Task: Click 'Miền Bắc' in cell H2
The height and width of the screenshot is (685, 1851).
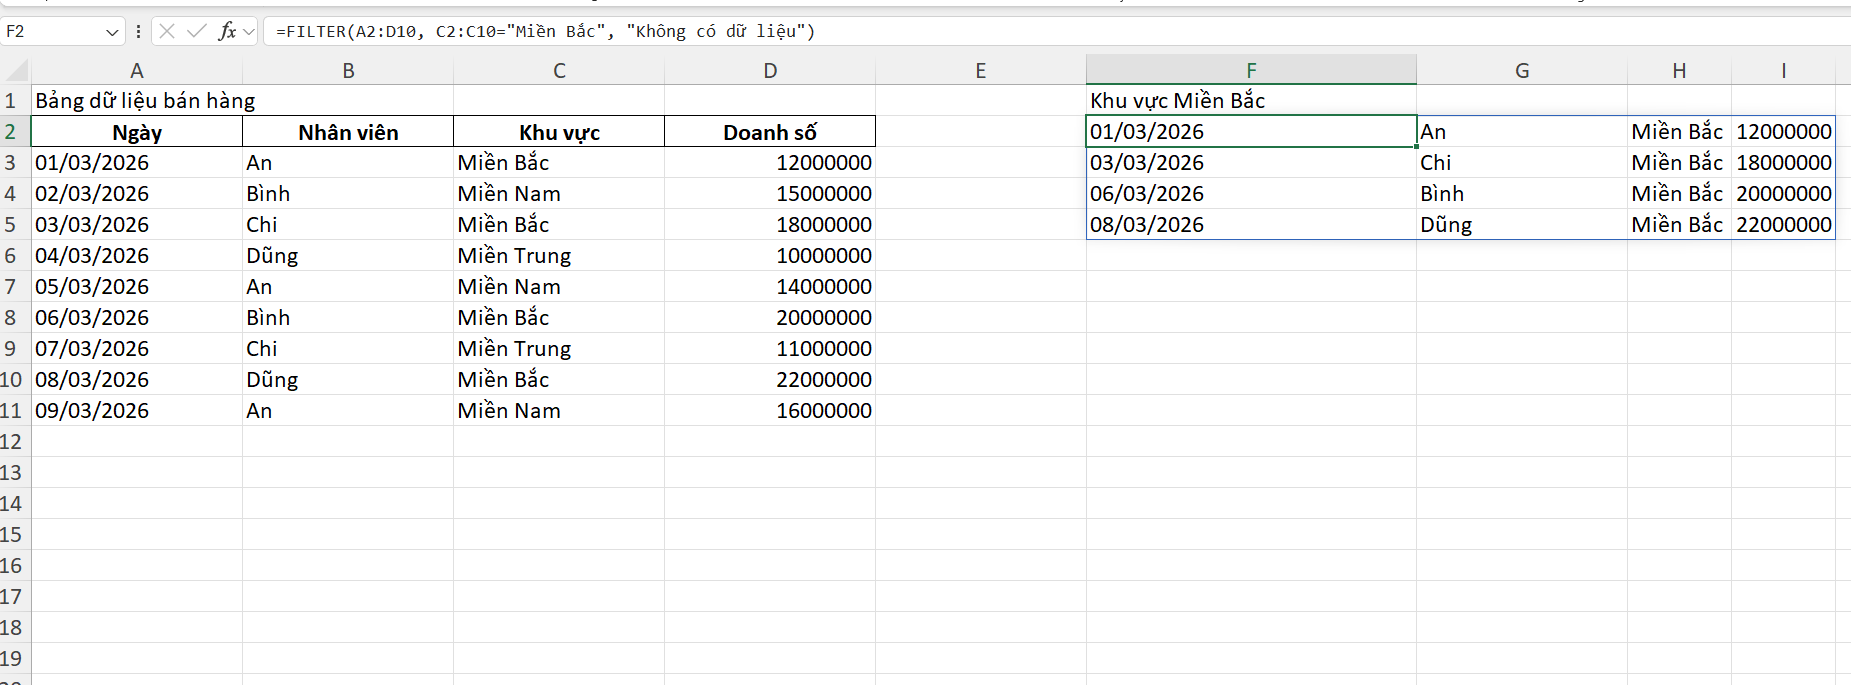Action: coord(1679,132)
